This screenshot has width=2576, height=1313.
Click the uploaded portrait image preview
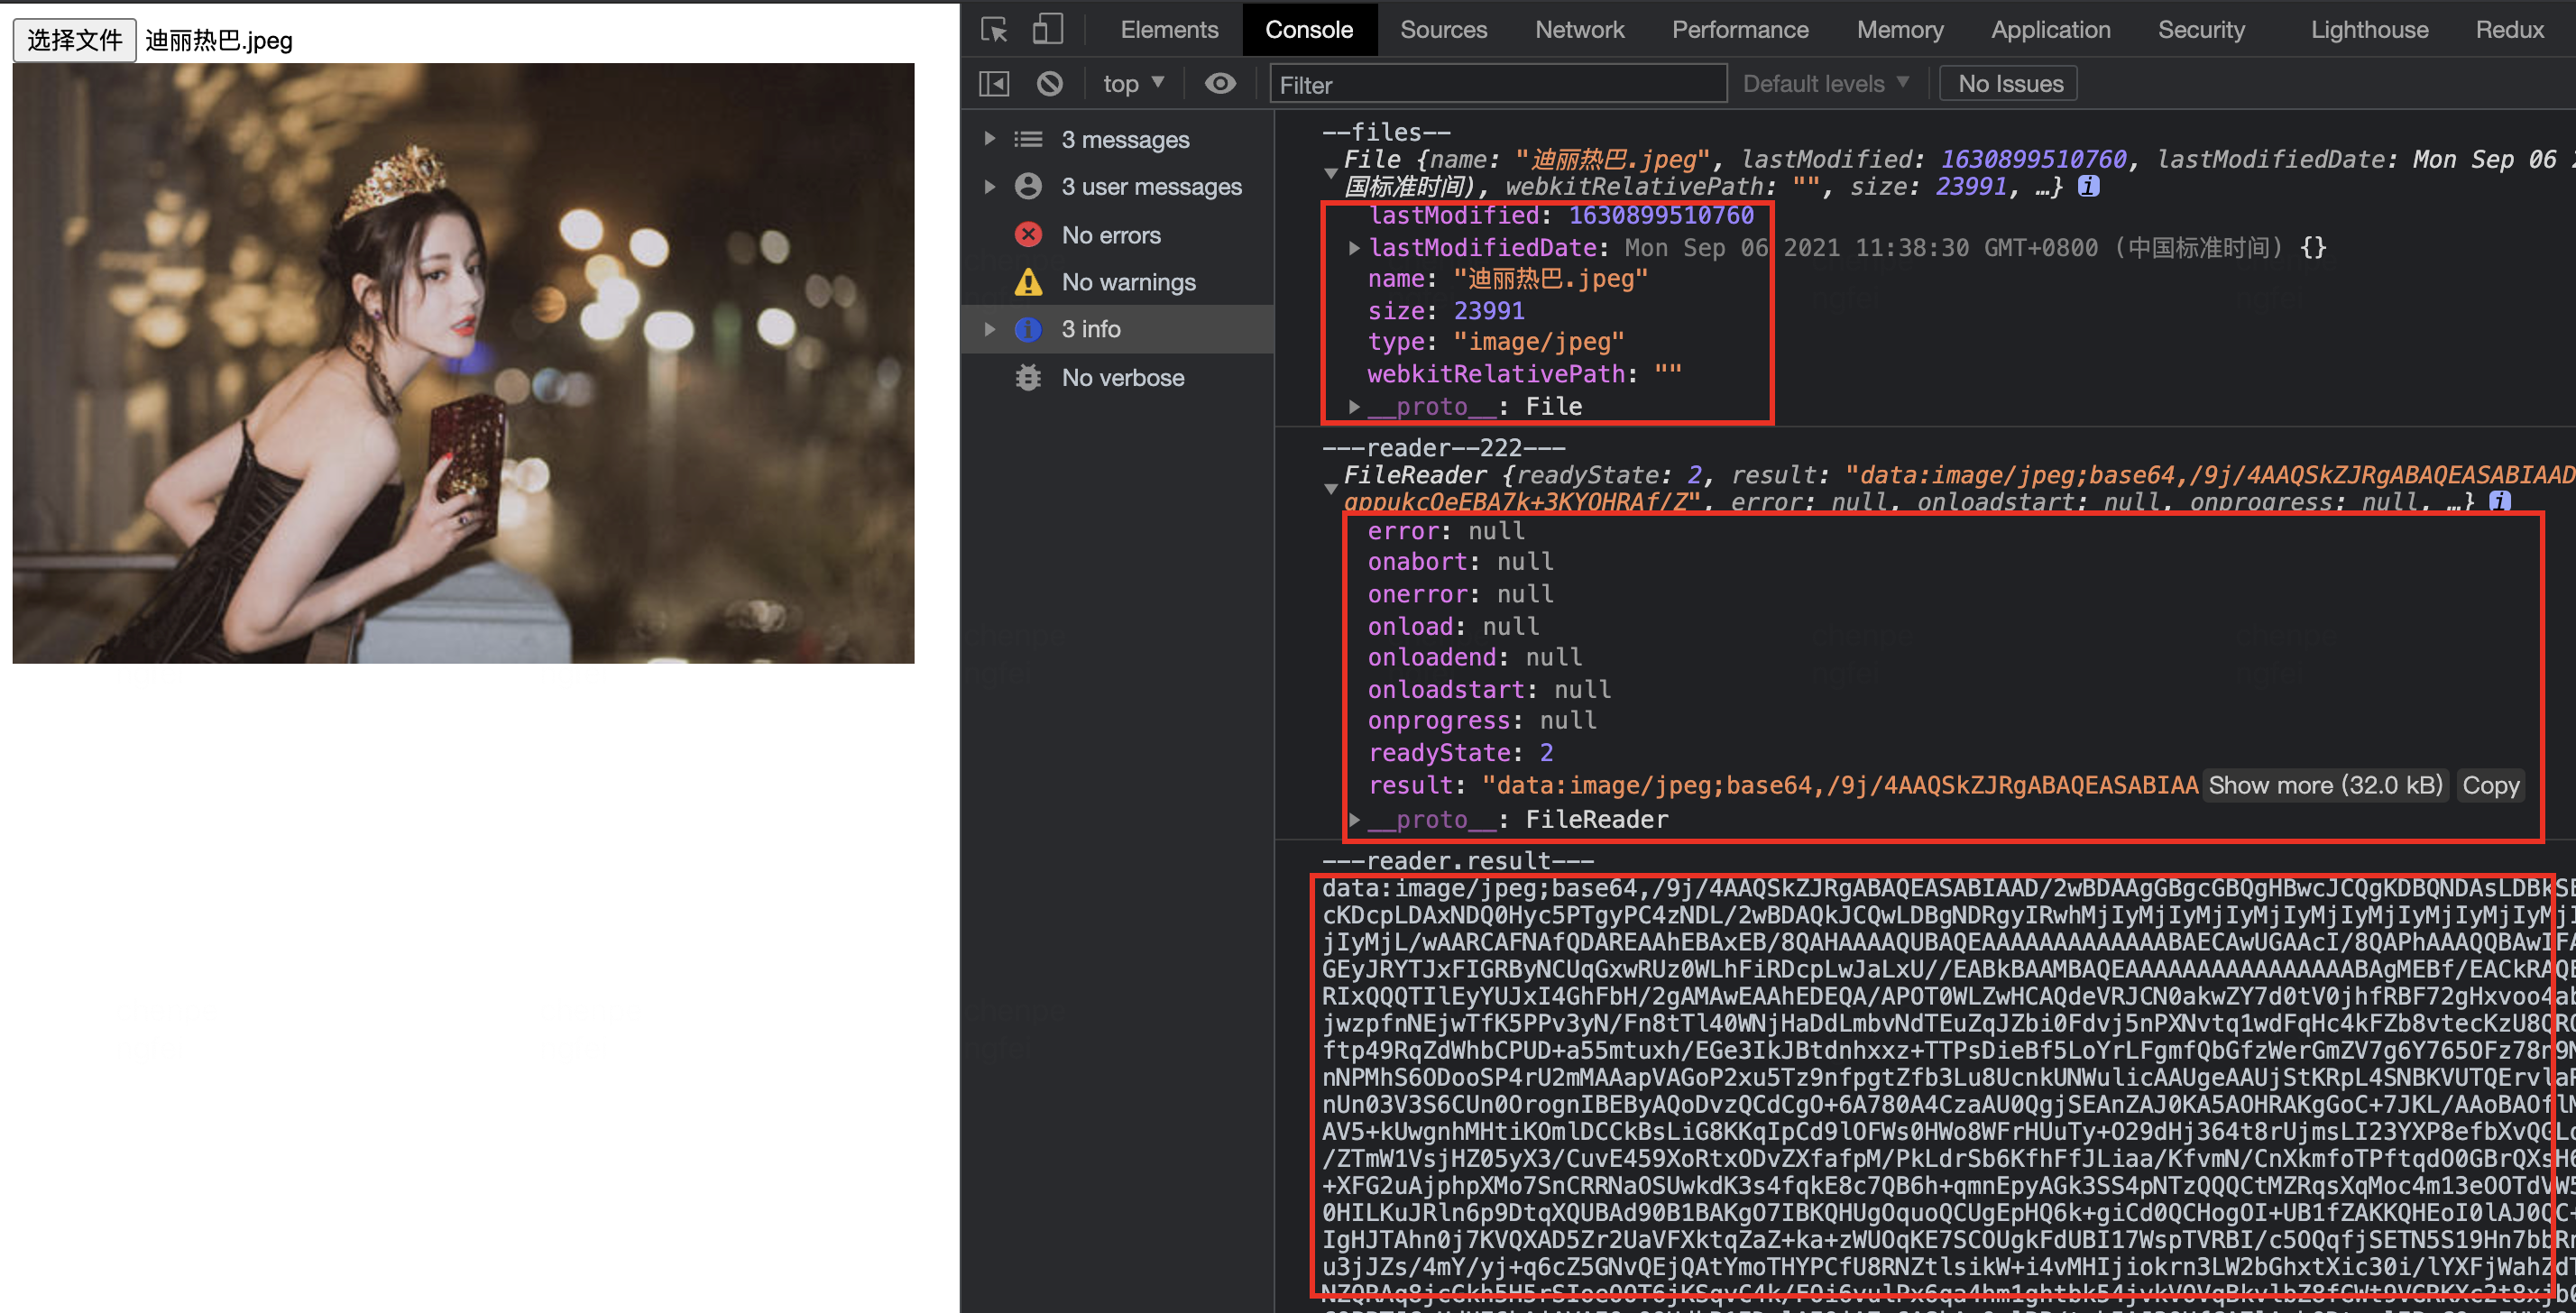[463, 363]
